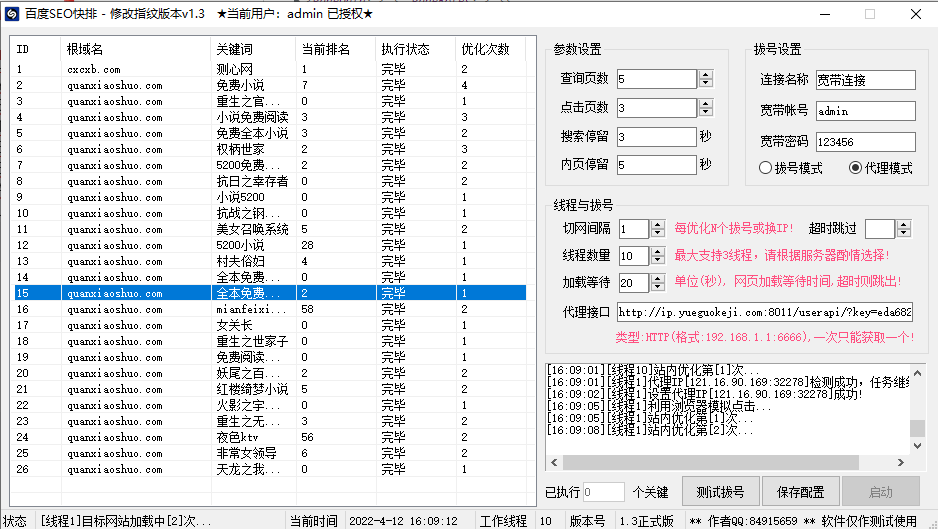Image resolution: width=938 pixels, height=529 pixels.
Task: Increase 加载等待 value with up arrow
Action: coord(658,278)
